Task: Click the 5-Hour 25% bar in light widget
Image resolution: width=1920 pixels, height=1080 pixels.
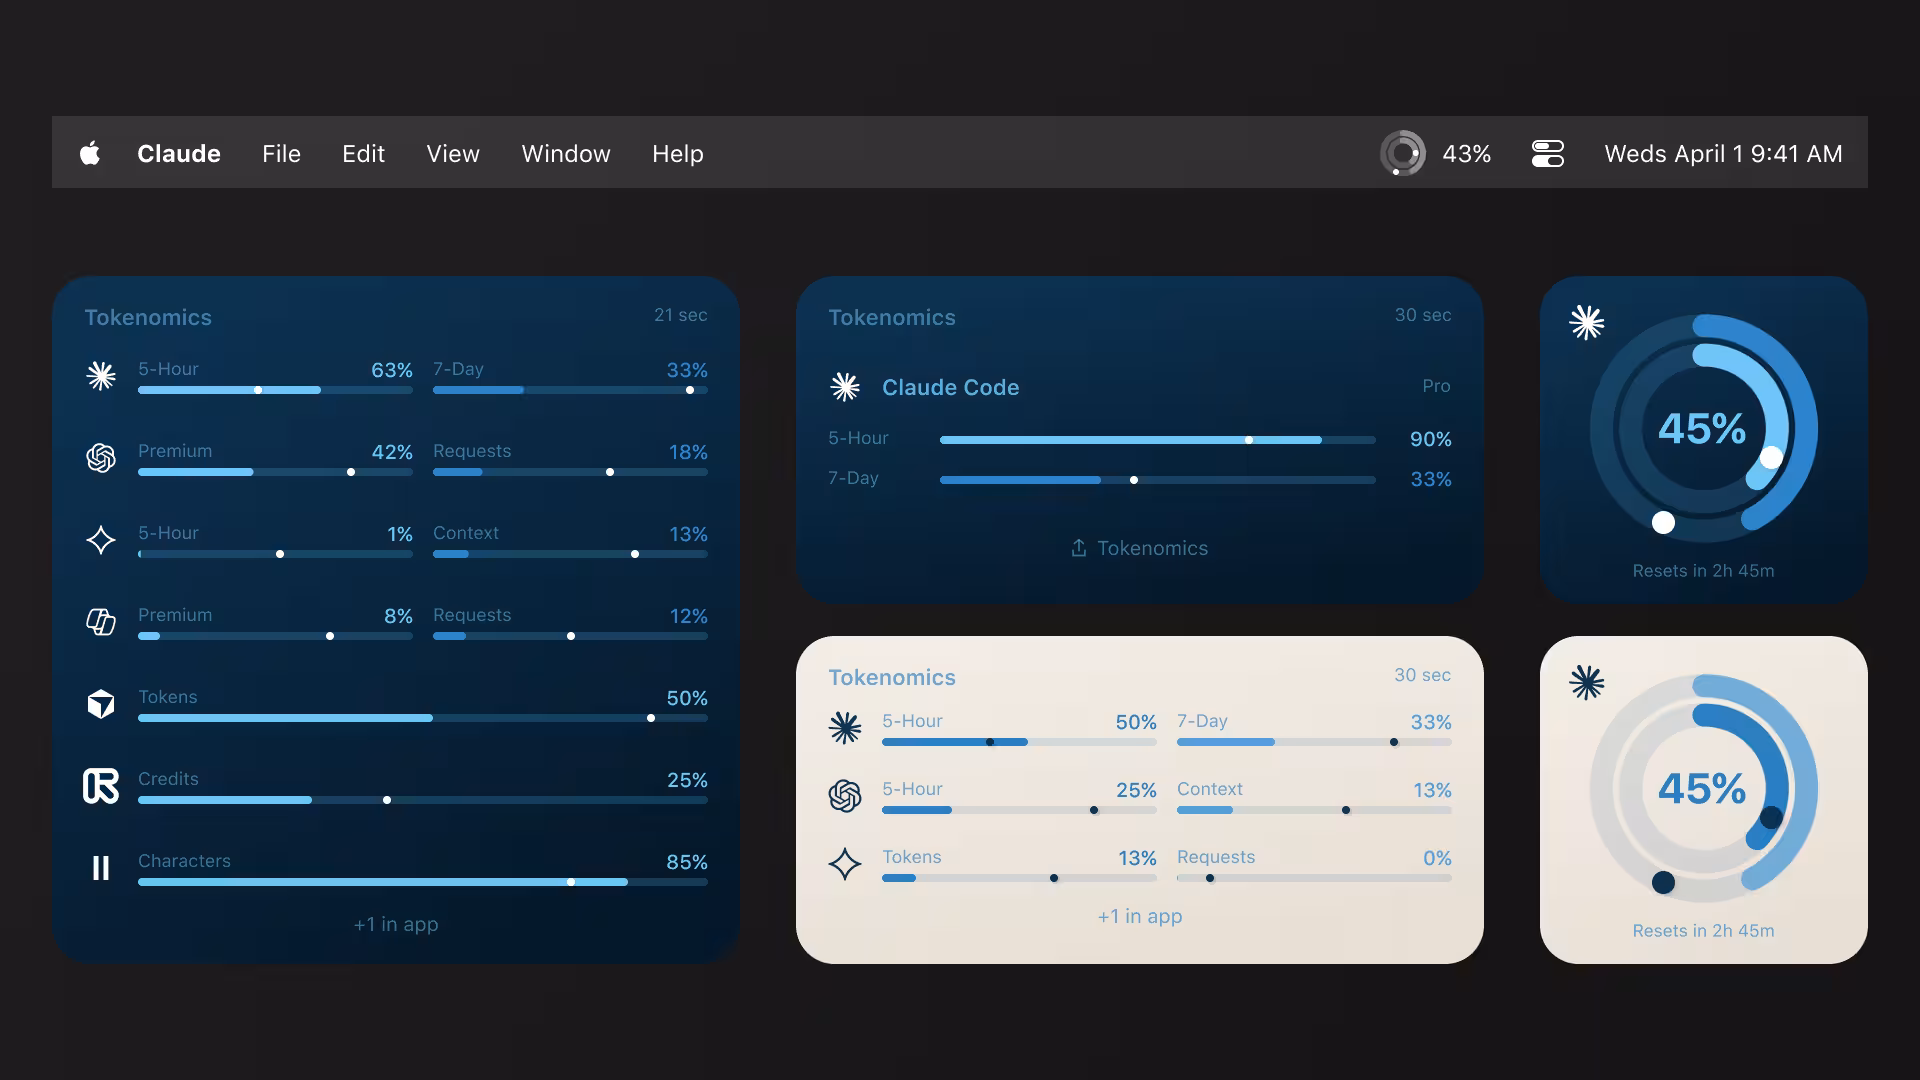Action: tap(1019, 810)
